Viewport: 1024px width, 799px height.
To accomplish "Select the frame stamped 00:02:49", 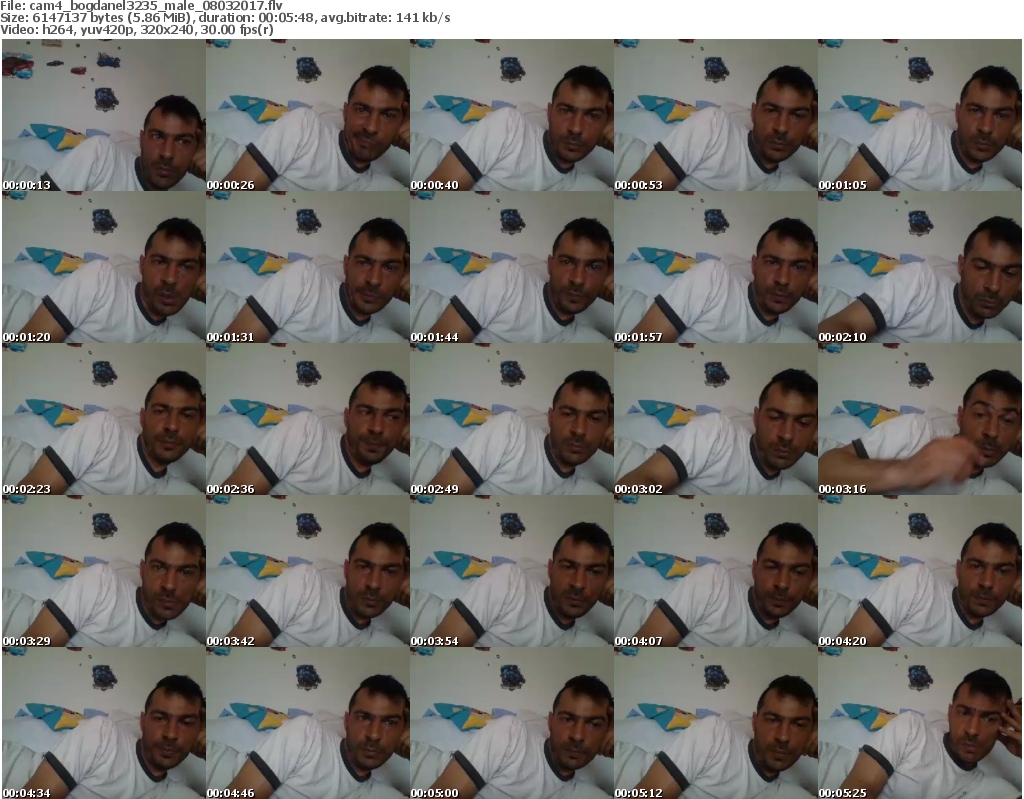I will click(x=511, y=419).
